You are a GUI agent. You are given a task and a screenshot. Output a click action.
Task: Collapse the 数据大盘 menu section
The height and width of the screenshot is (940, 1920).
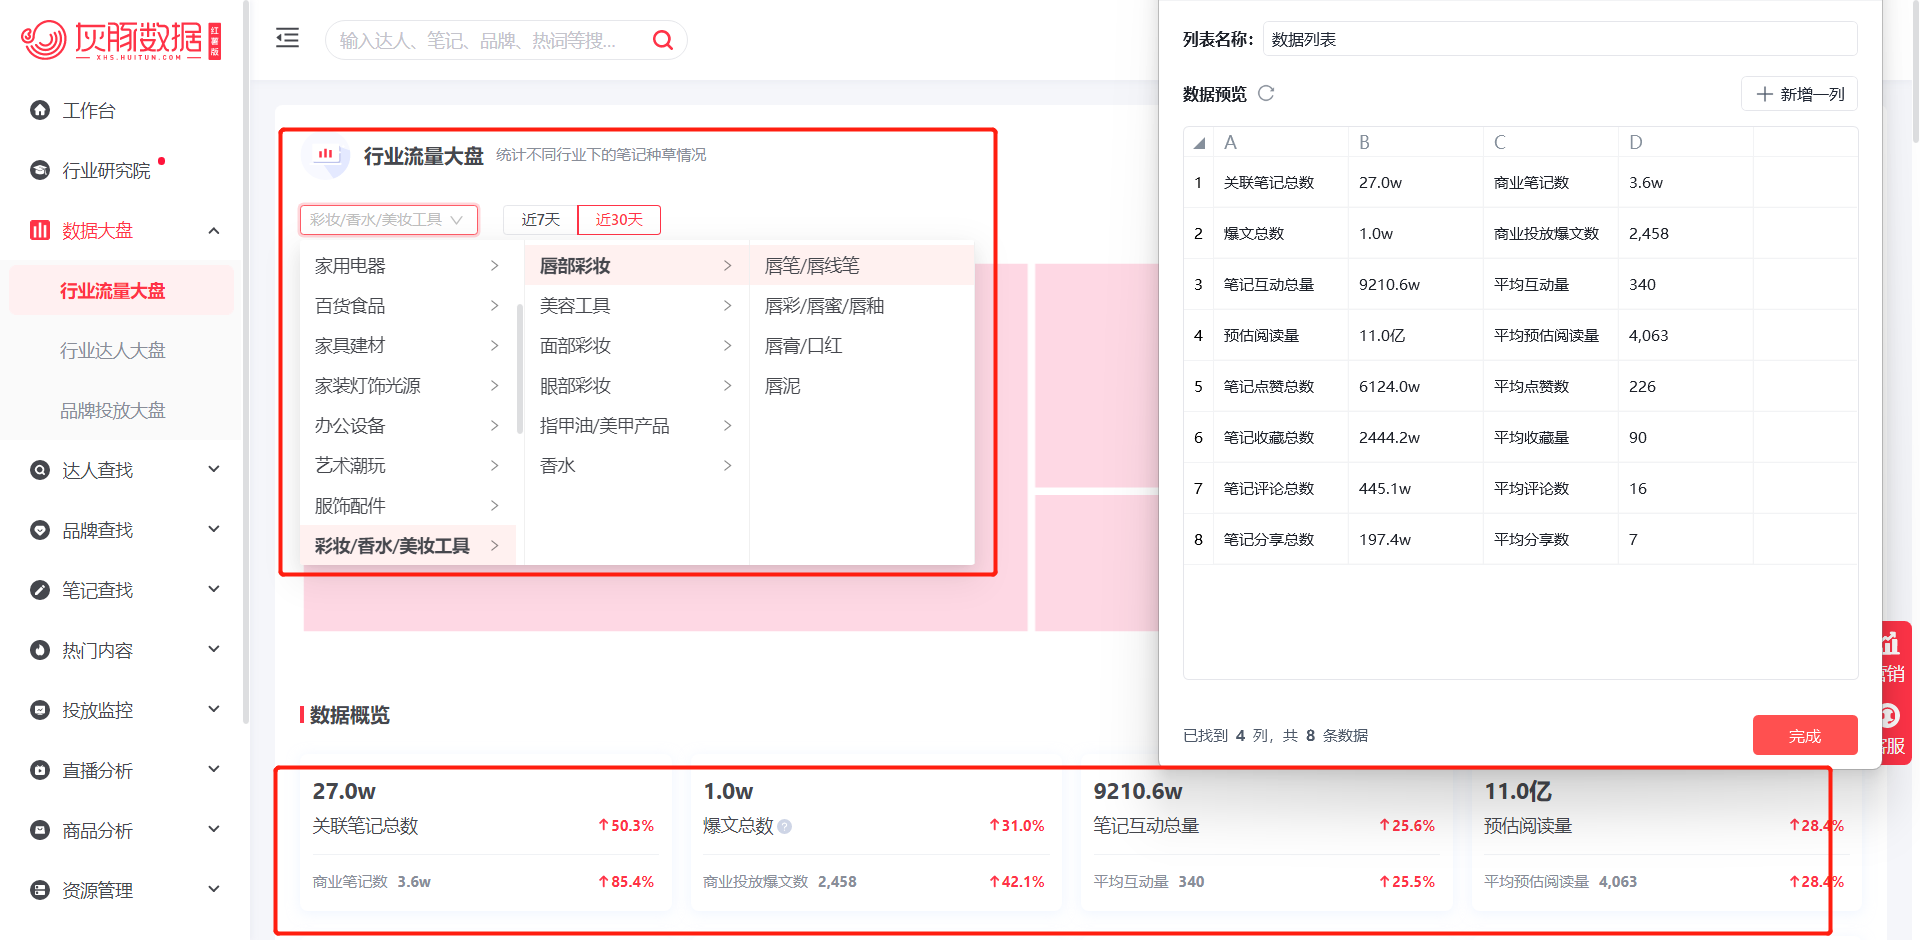[x=214, y=231]
